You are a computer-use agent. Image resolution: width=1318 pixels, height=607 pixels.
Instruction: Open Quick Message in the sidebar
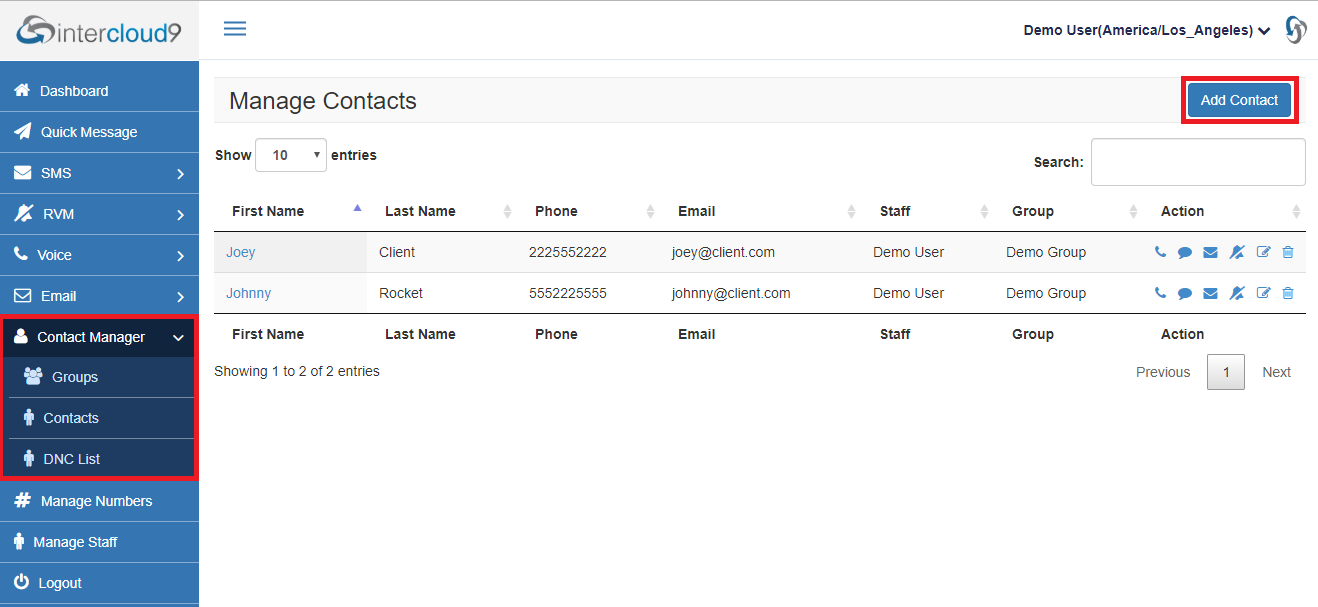99,132
